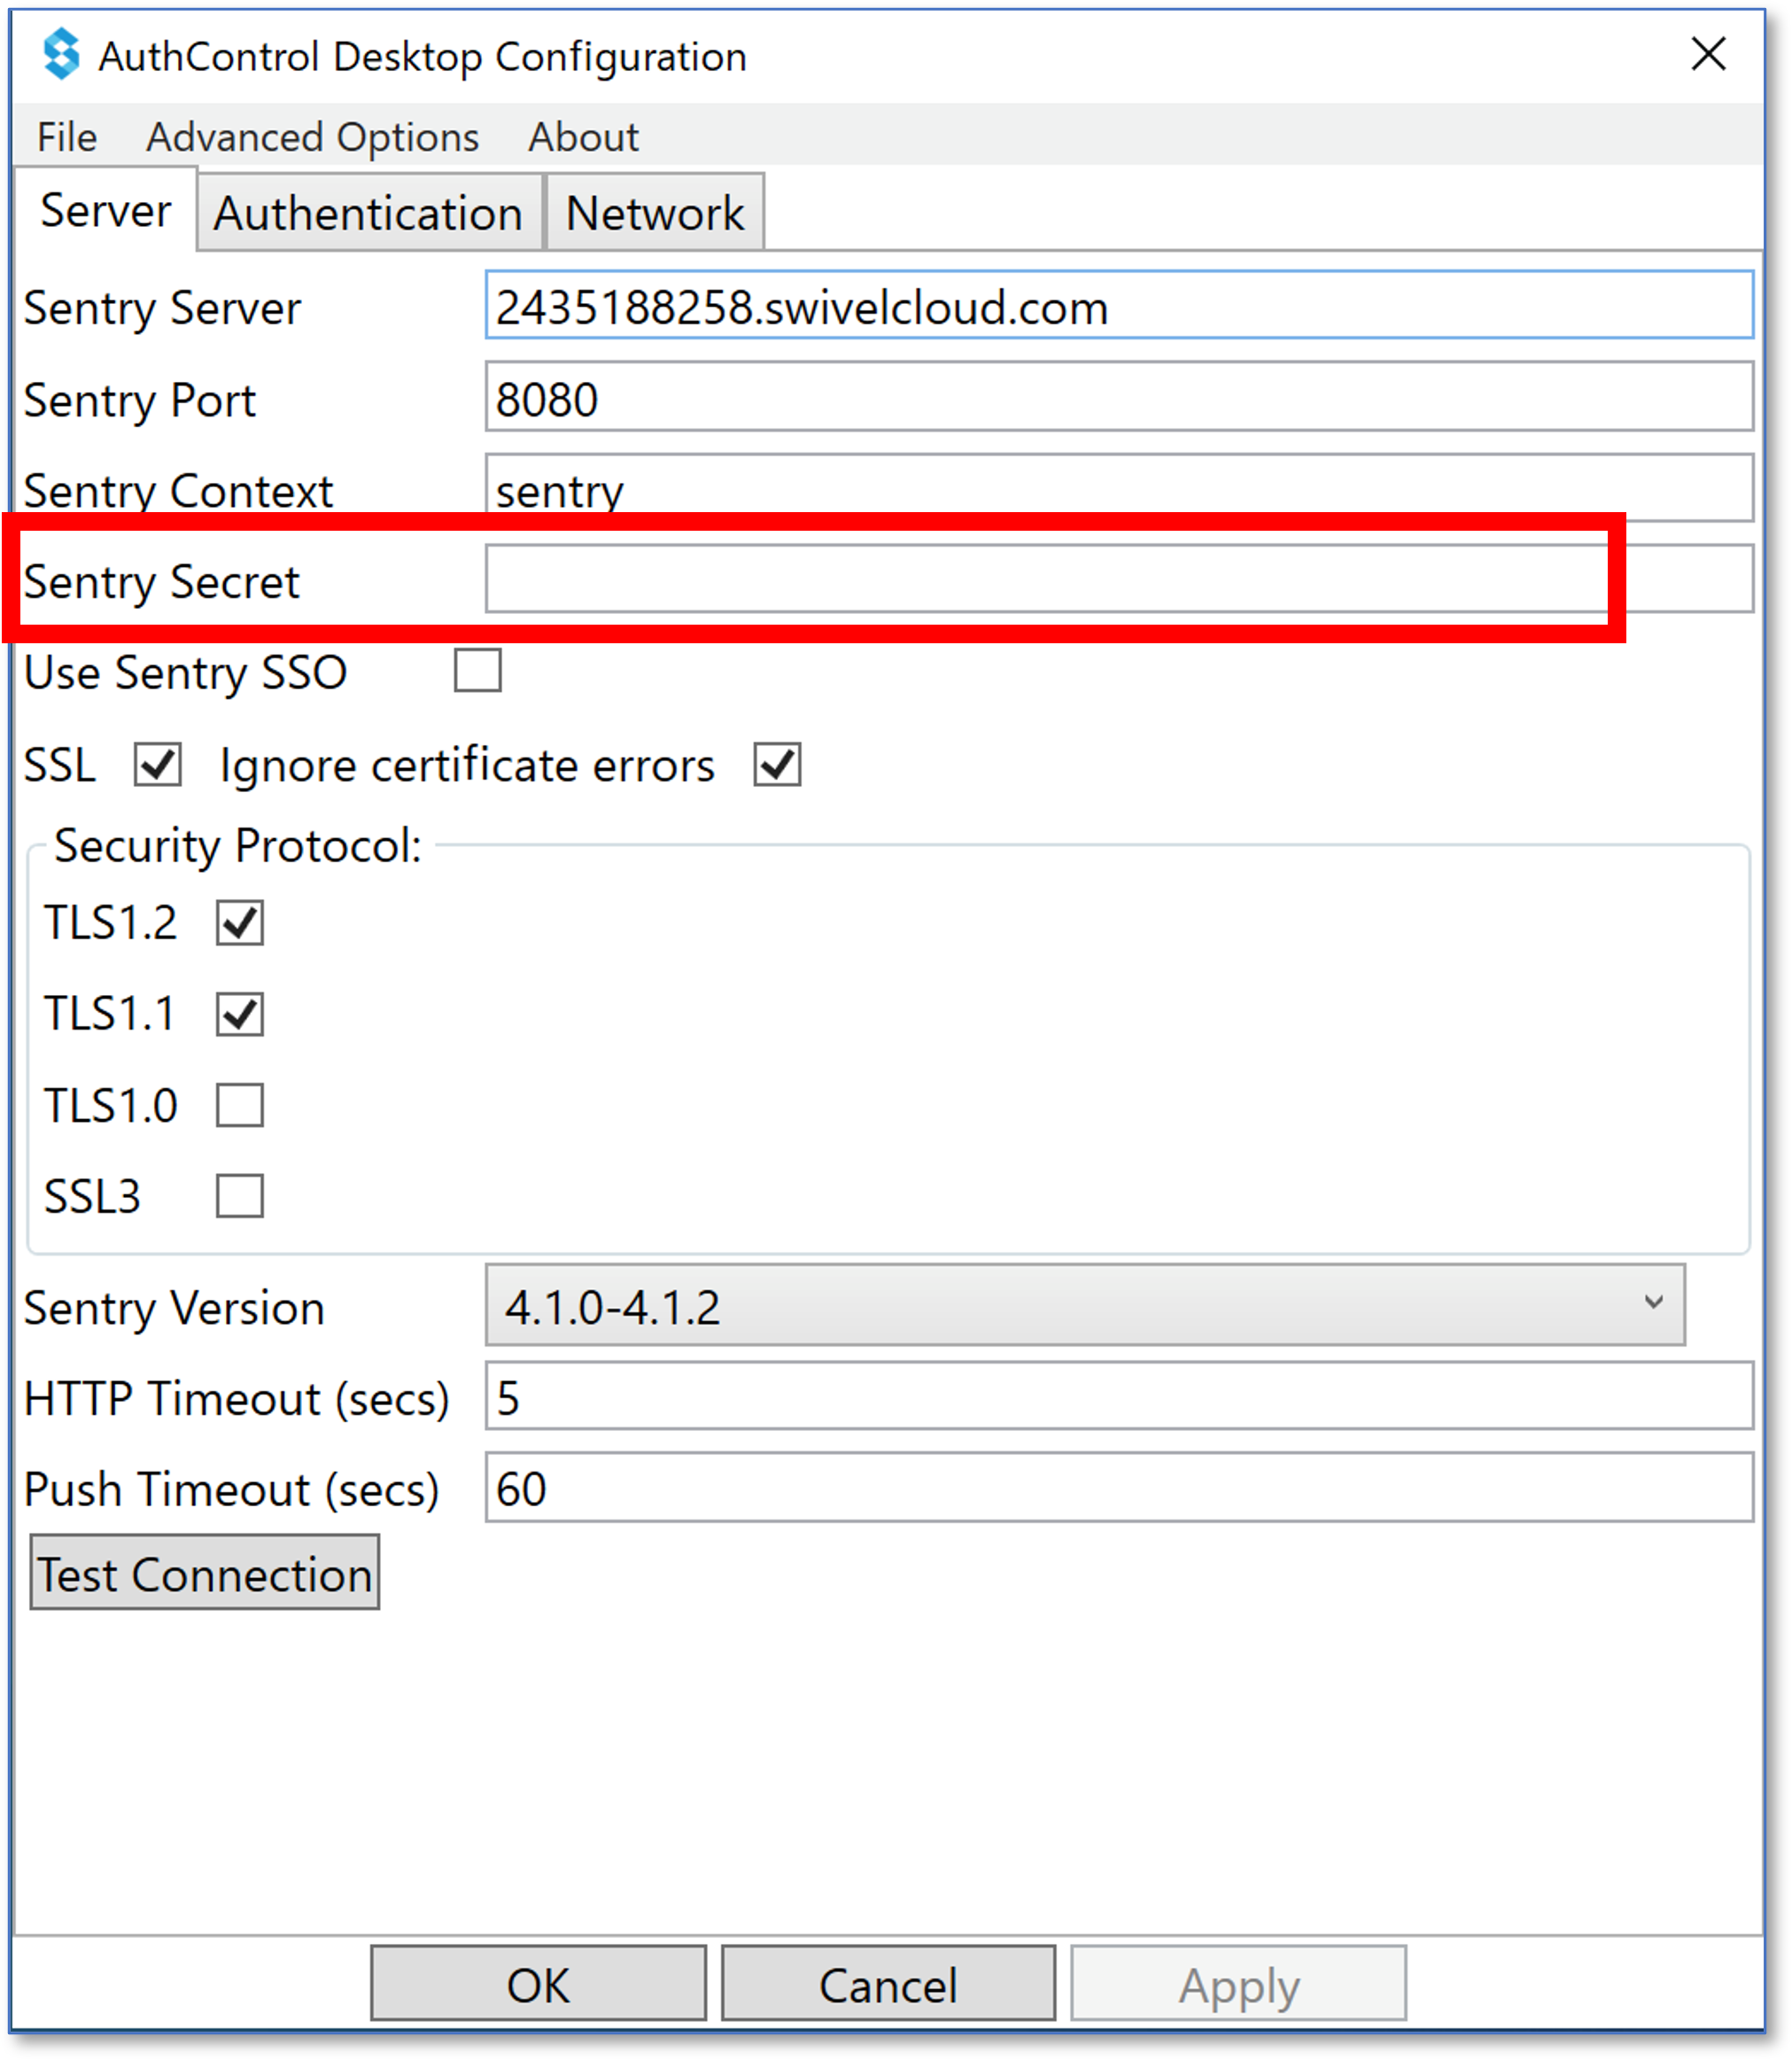Click the HTTP Timeout (secs) label
This screenshot has width=1792, height=2060.
click(237, 1398)
